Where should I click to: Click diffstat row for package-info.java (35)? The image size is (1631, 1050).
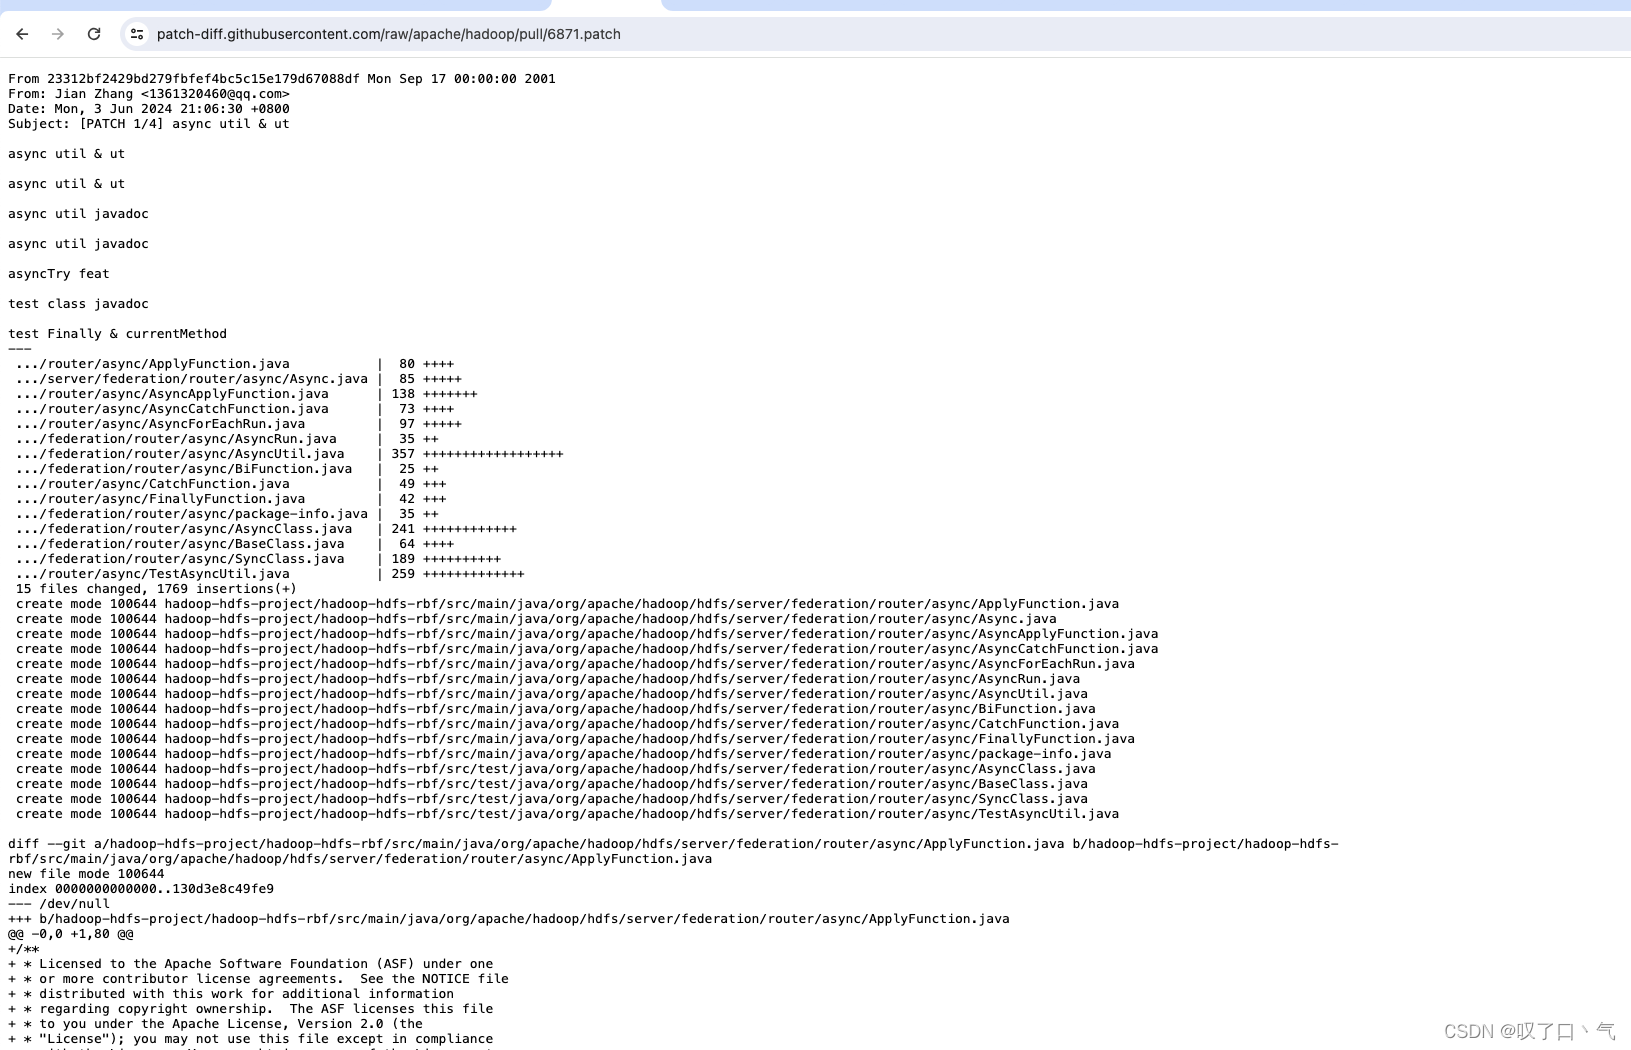coord(227,514)
